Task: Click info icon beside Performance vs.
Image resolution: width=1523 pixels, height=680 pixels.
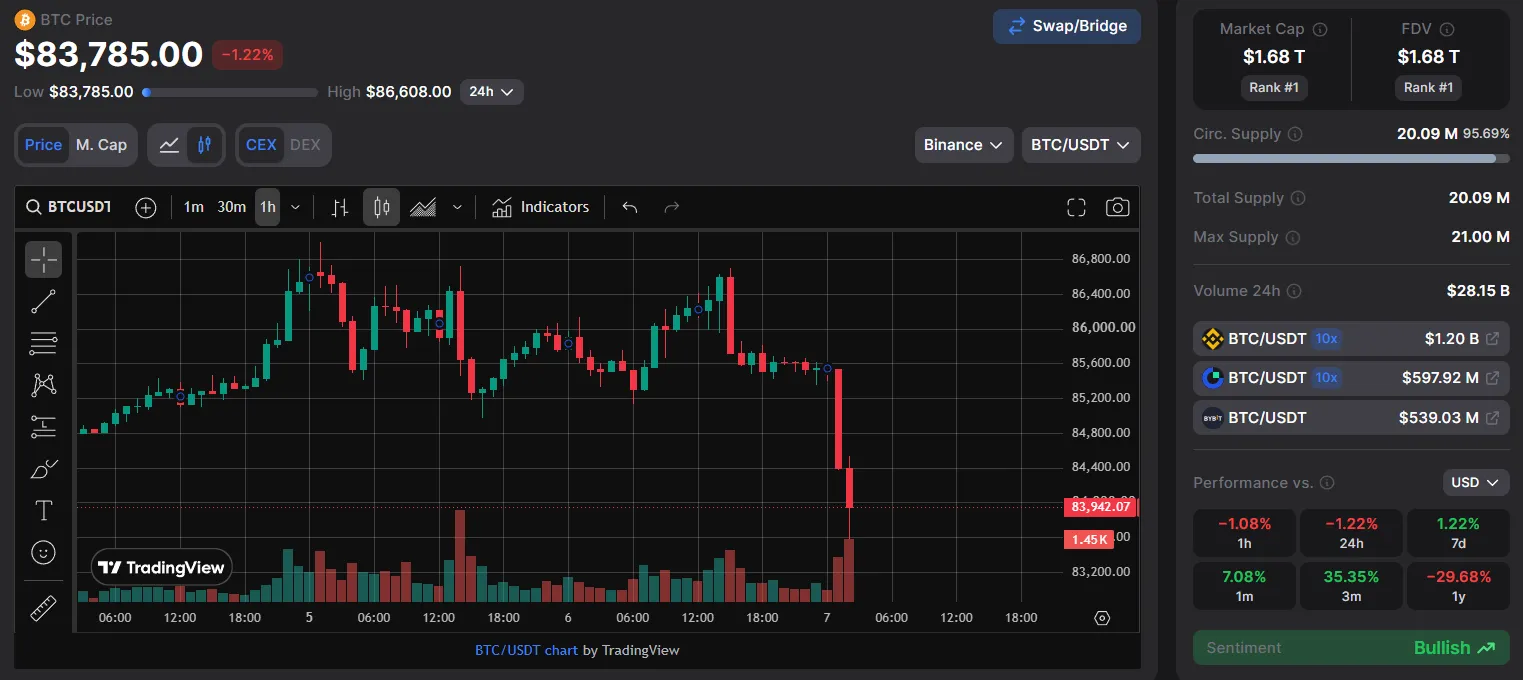Action: [1327, 483]
